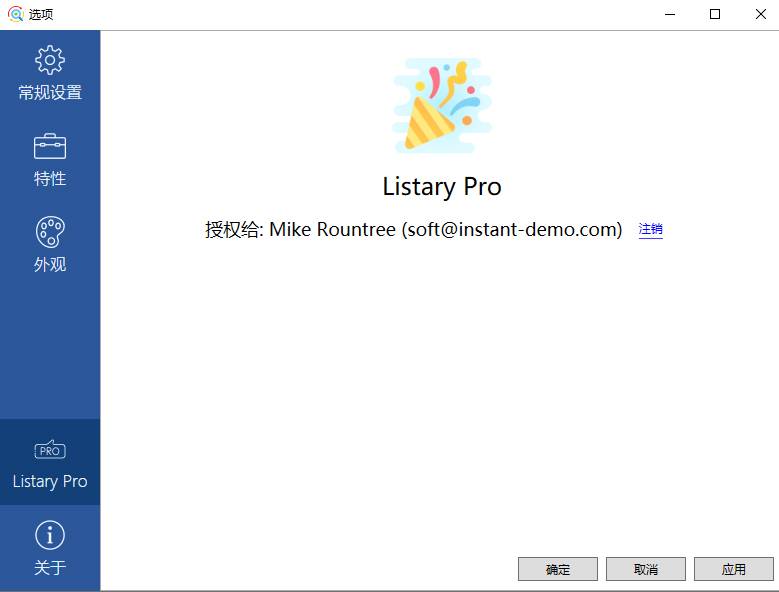Screen dimensions: 779x592
Task: Switch to 外观 tab label
Action: [50, 264]
